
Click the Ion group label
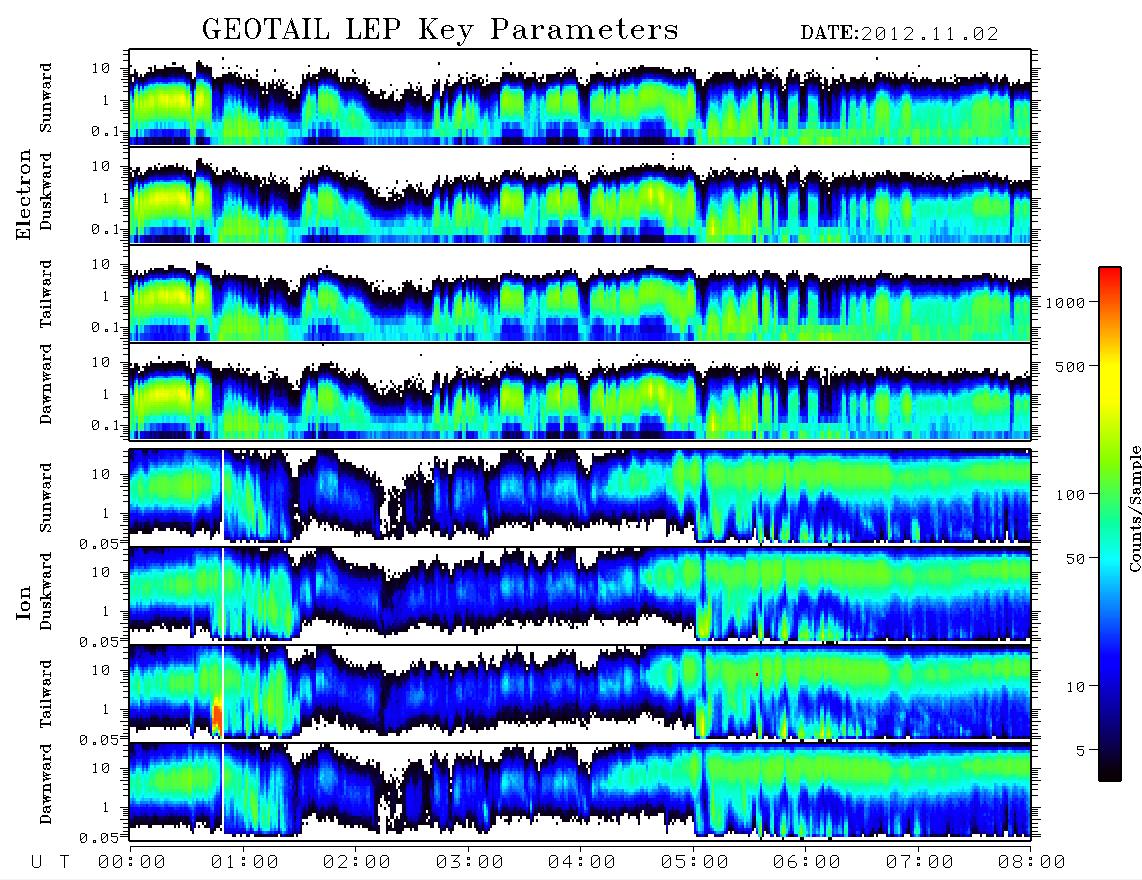click(x=23, y=603)
